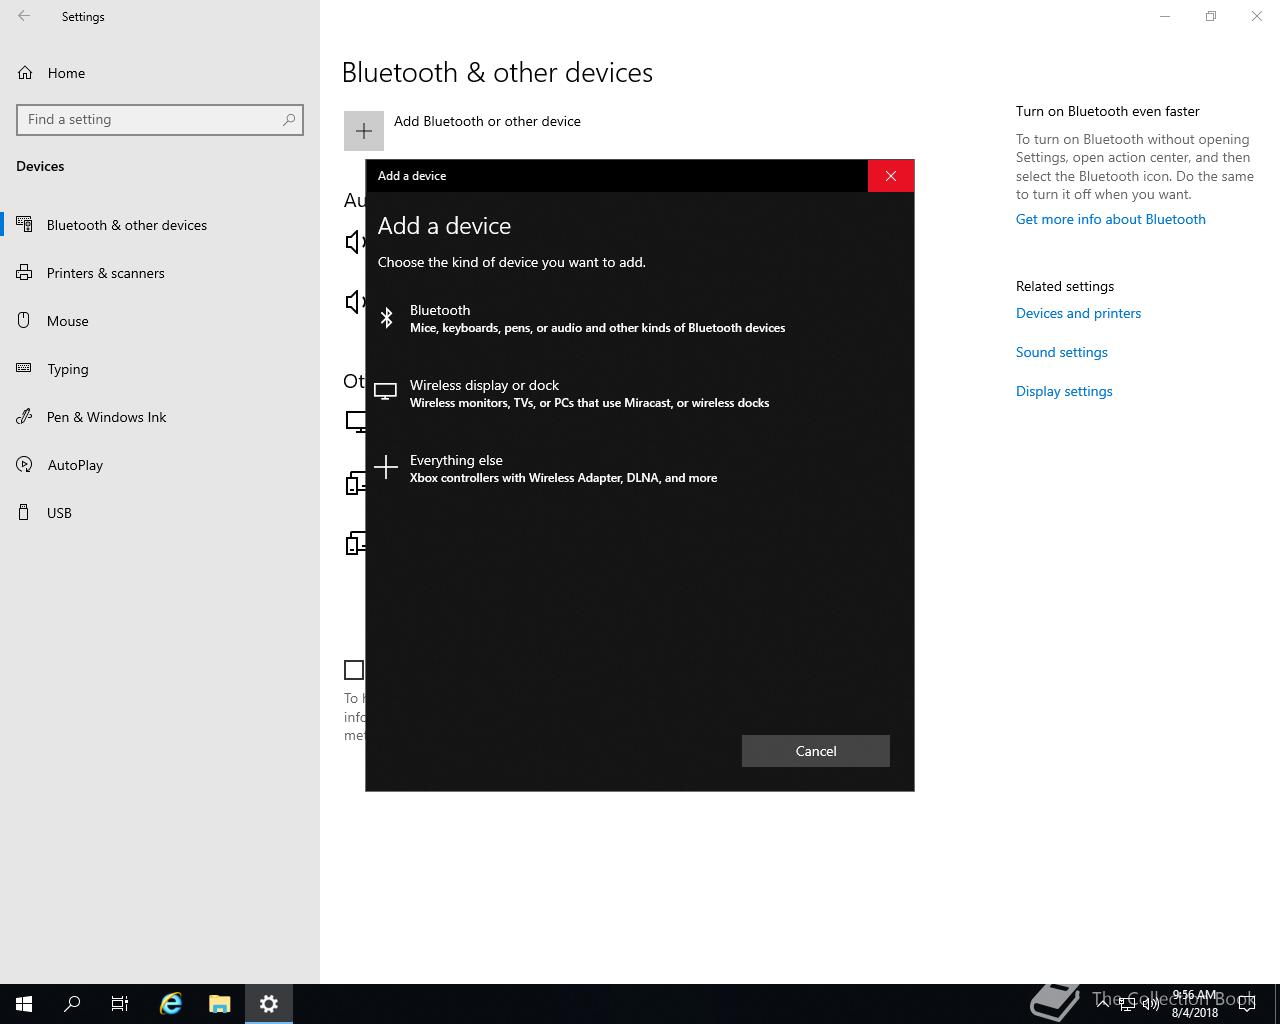Click the plus Add Bluetooth device button
1280x1024 pixels.
point(364,131)
